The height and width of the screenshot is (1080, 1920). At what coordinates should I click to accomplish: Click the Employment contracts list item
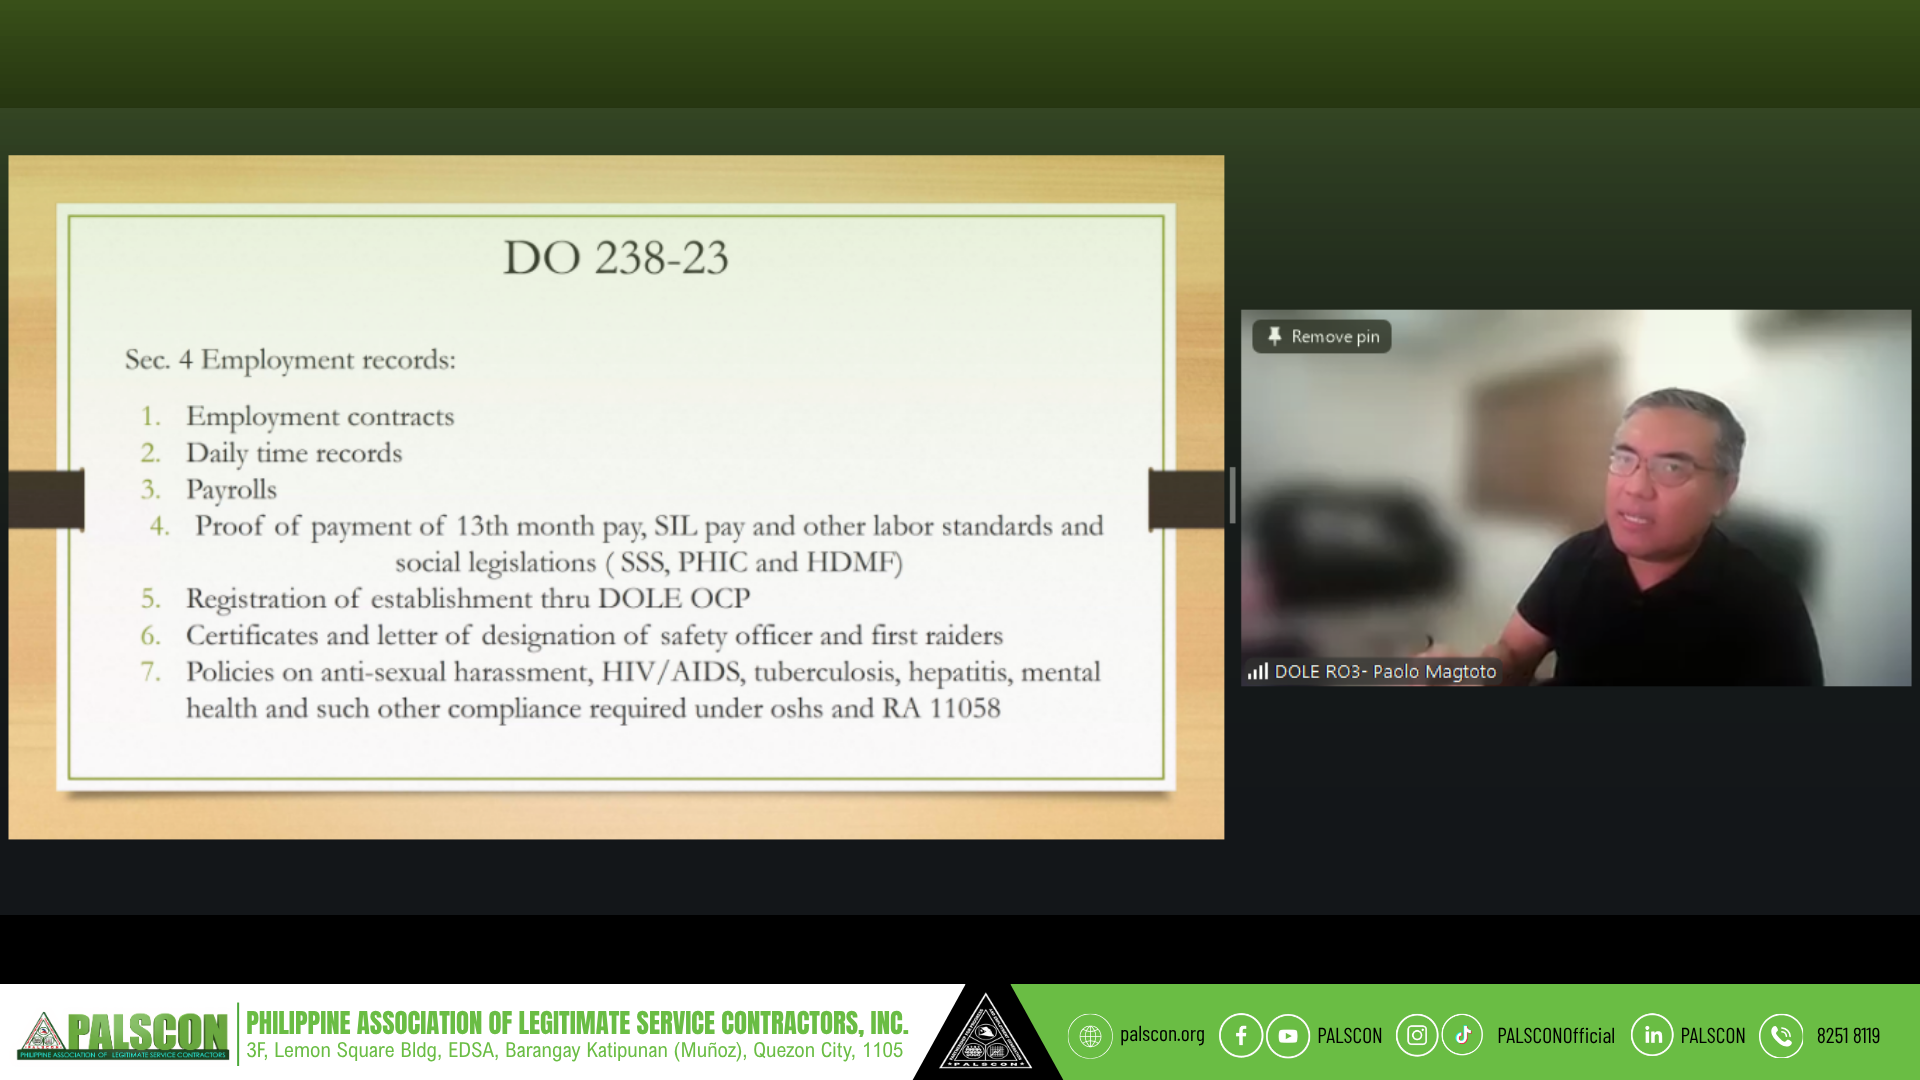click(x=320, y=417)
